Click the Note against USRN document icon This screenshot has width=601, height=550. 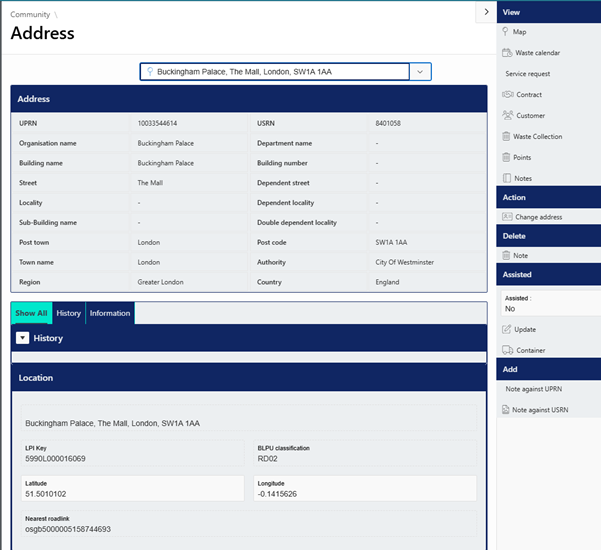[506, 409]
